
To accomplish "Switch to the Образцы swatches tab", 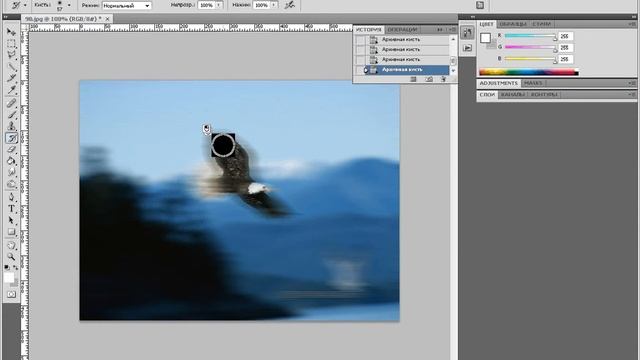I will coord(513,24).
